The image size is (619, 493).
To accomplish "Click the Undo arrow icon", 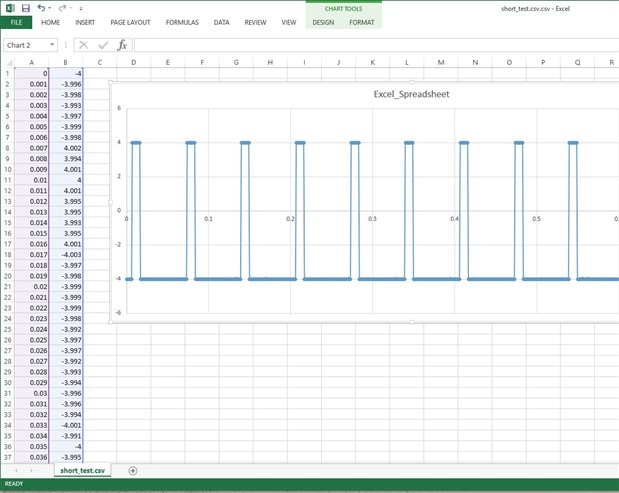I will [43, 8].
